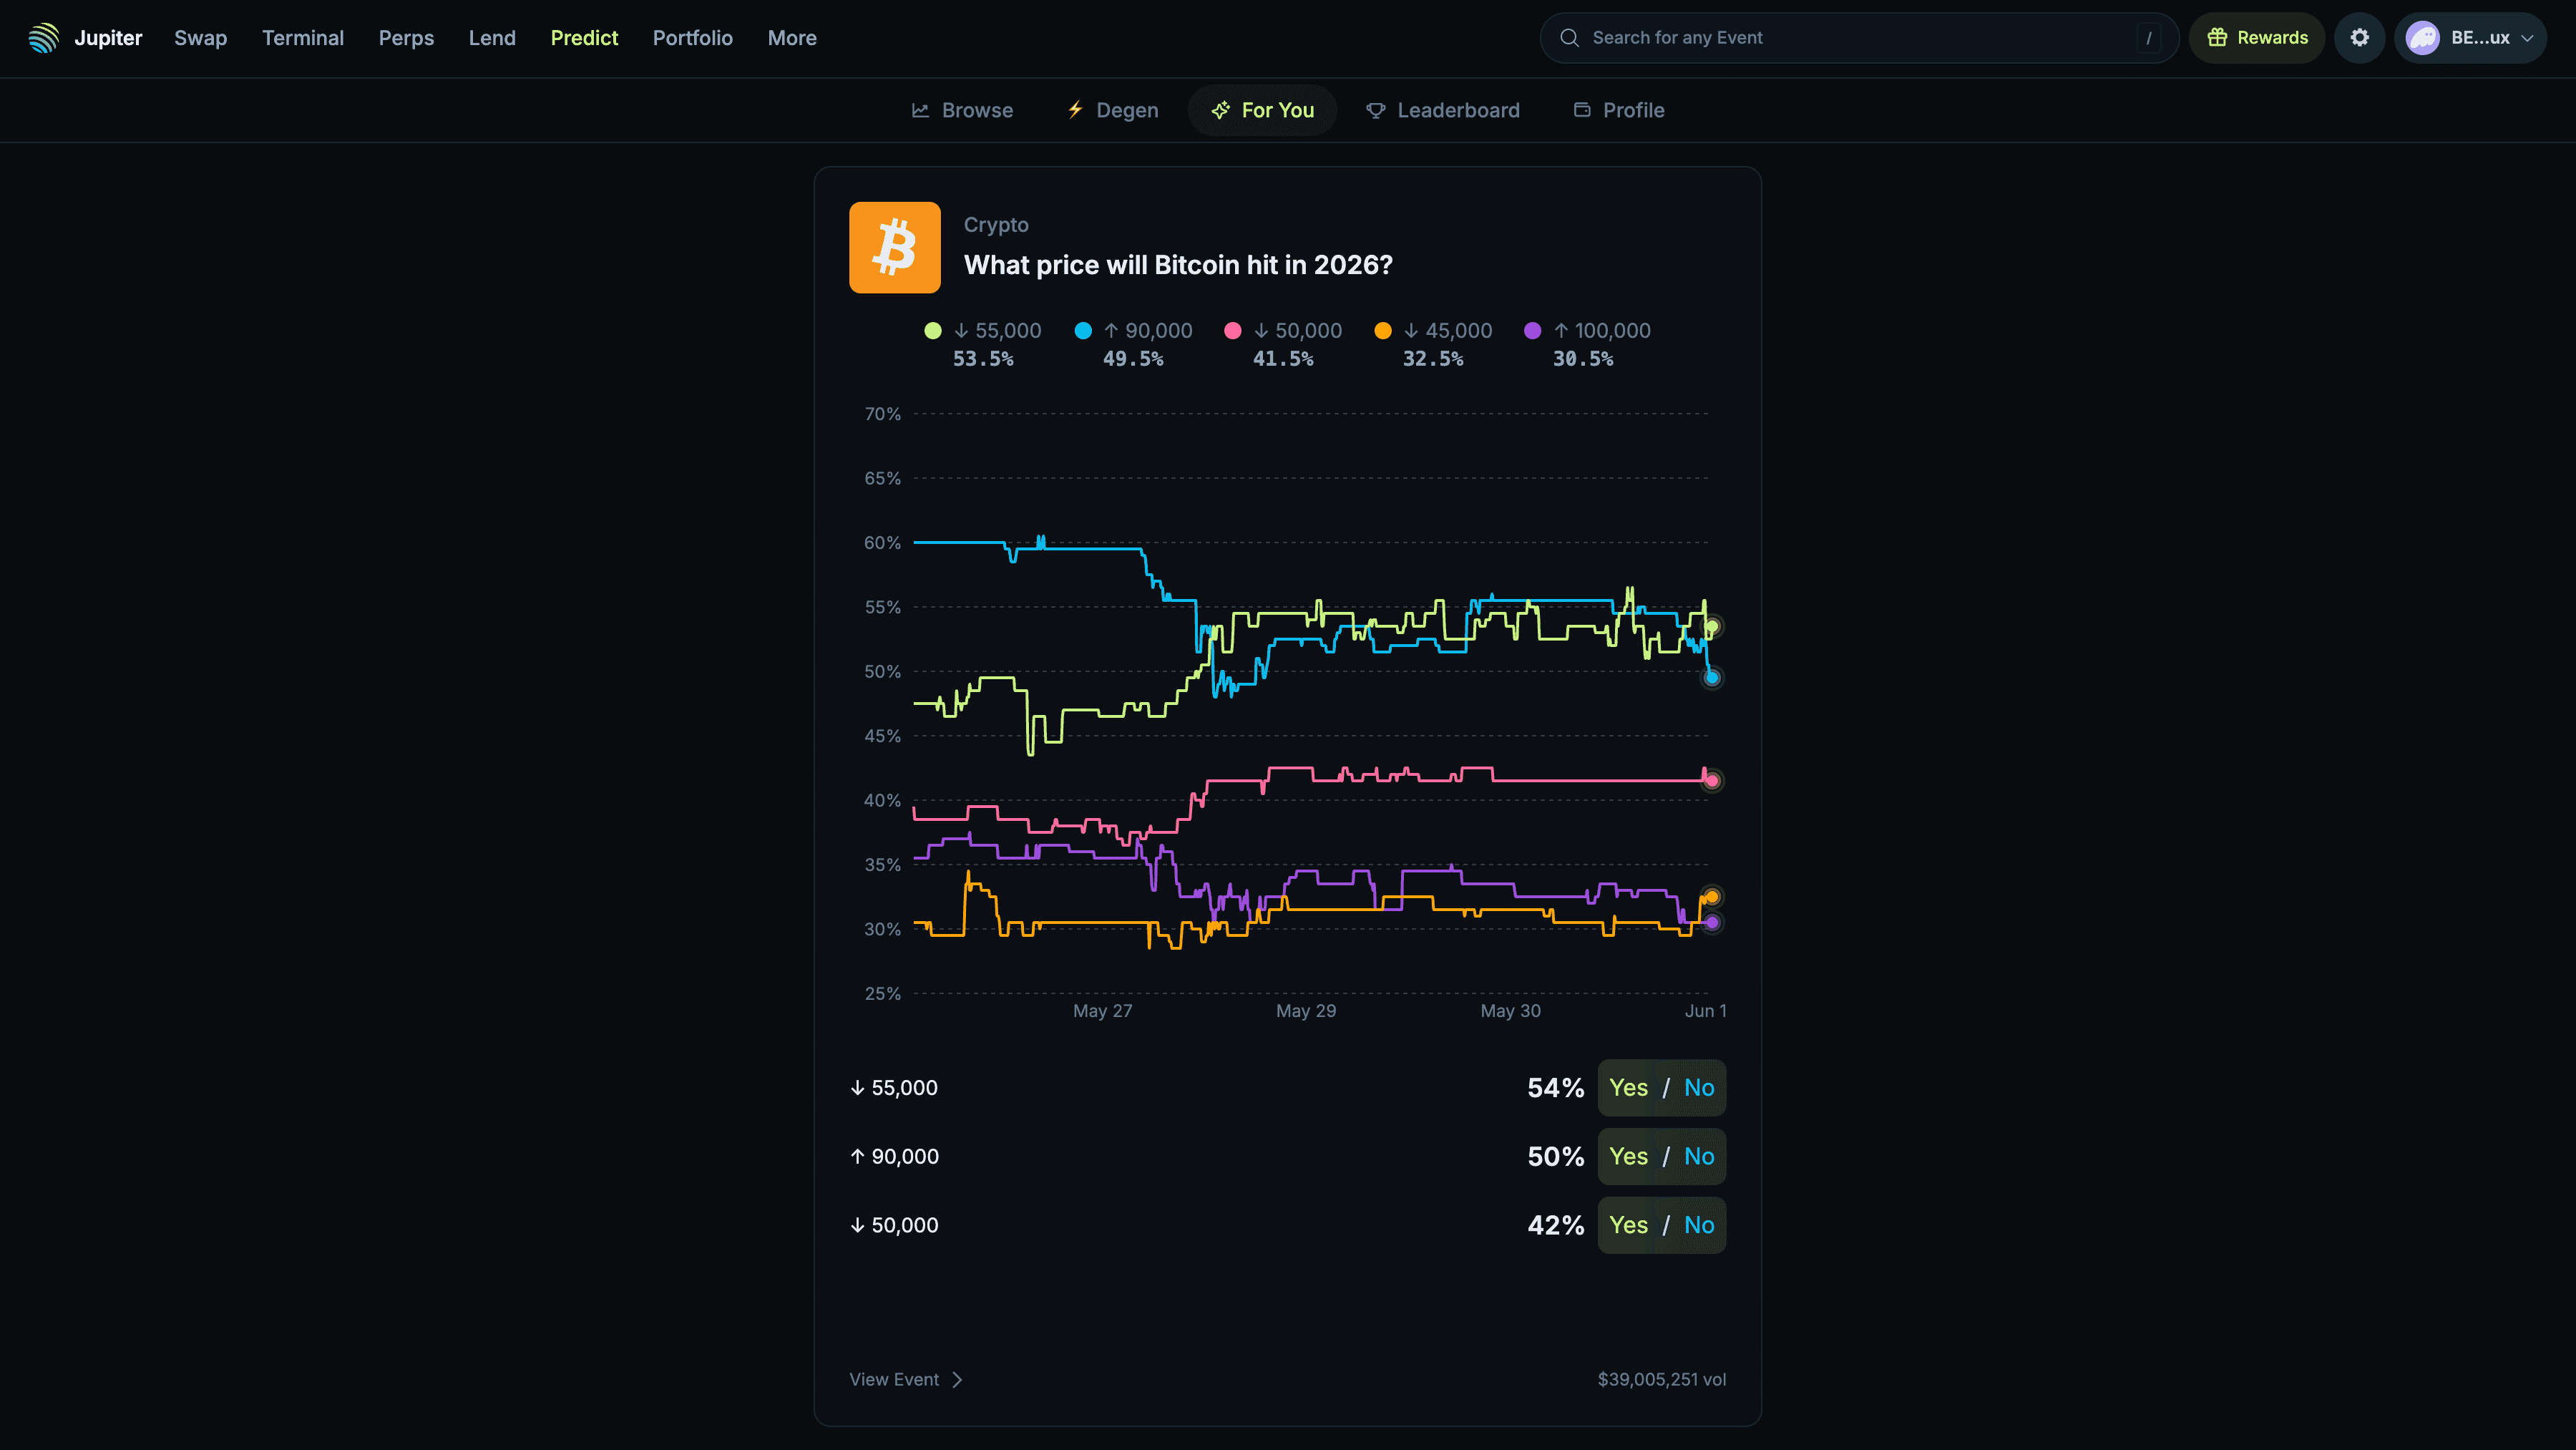Click the '↓ 55,000' outcome row label
The width and height of the screenshot is (2576, 1450).
894,1088
